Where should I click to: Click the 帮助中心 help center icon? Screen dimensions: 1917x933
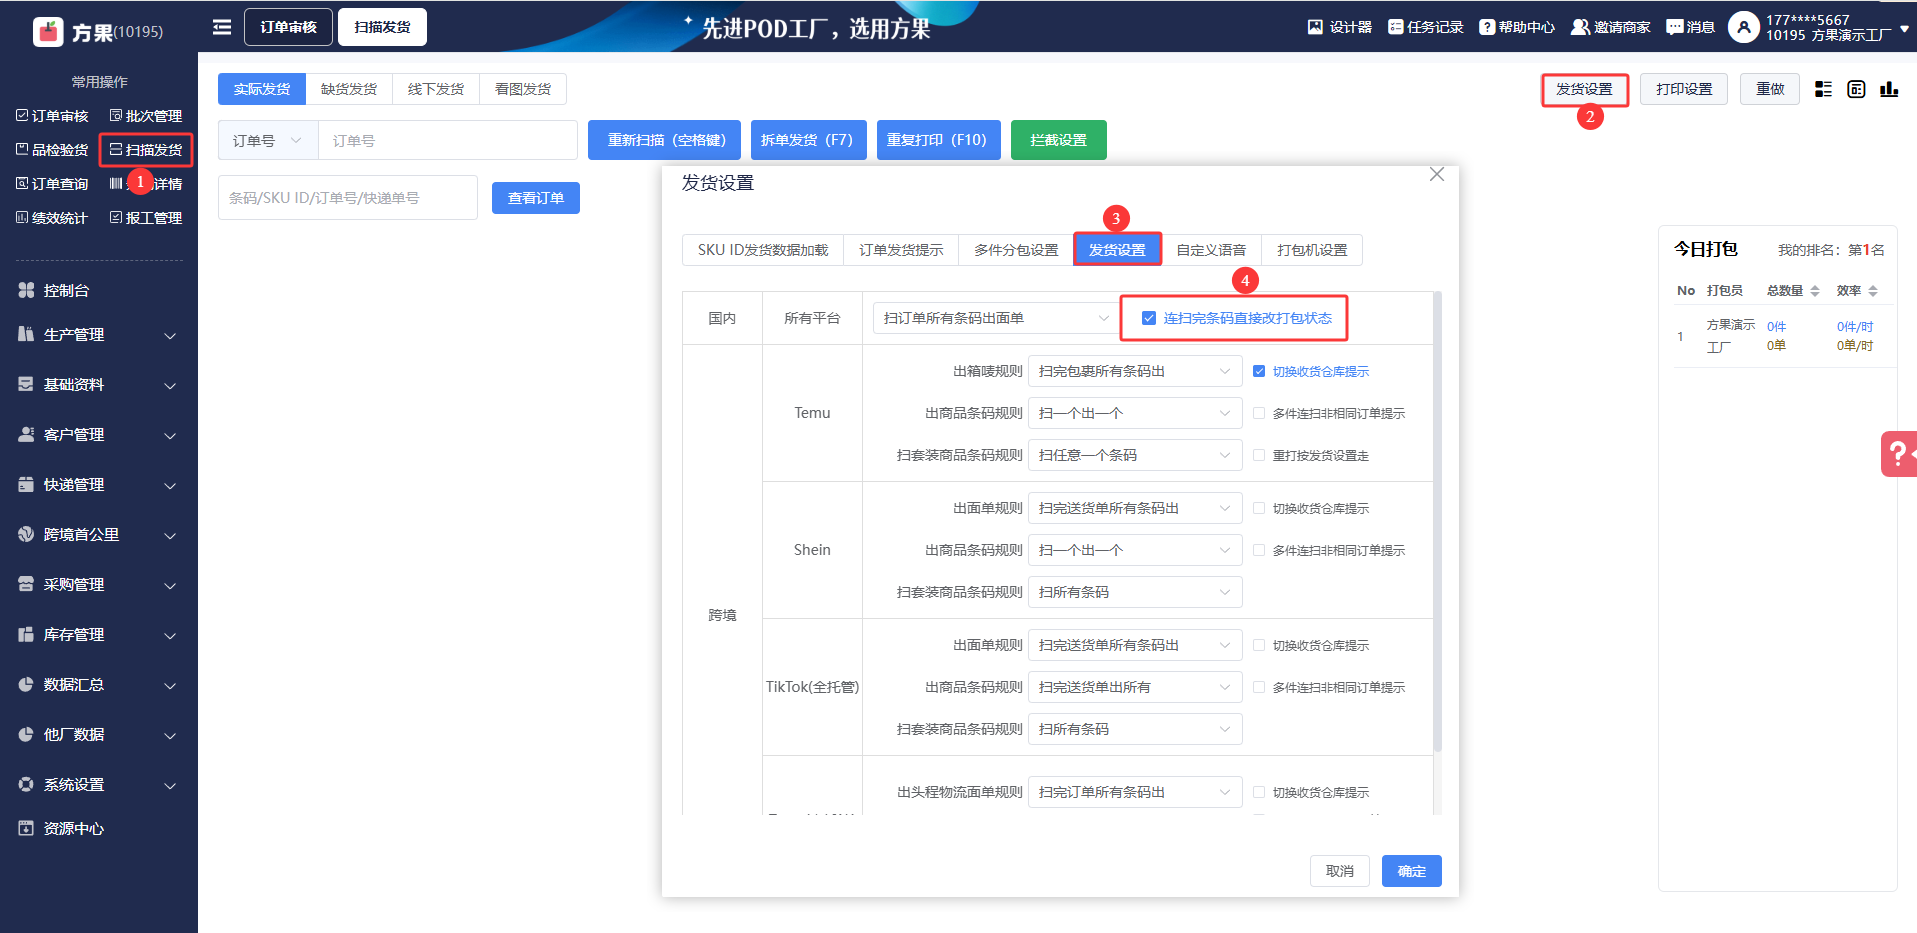pos(1487,27)
